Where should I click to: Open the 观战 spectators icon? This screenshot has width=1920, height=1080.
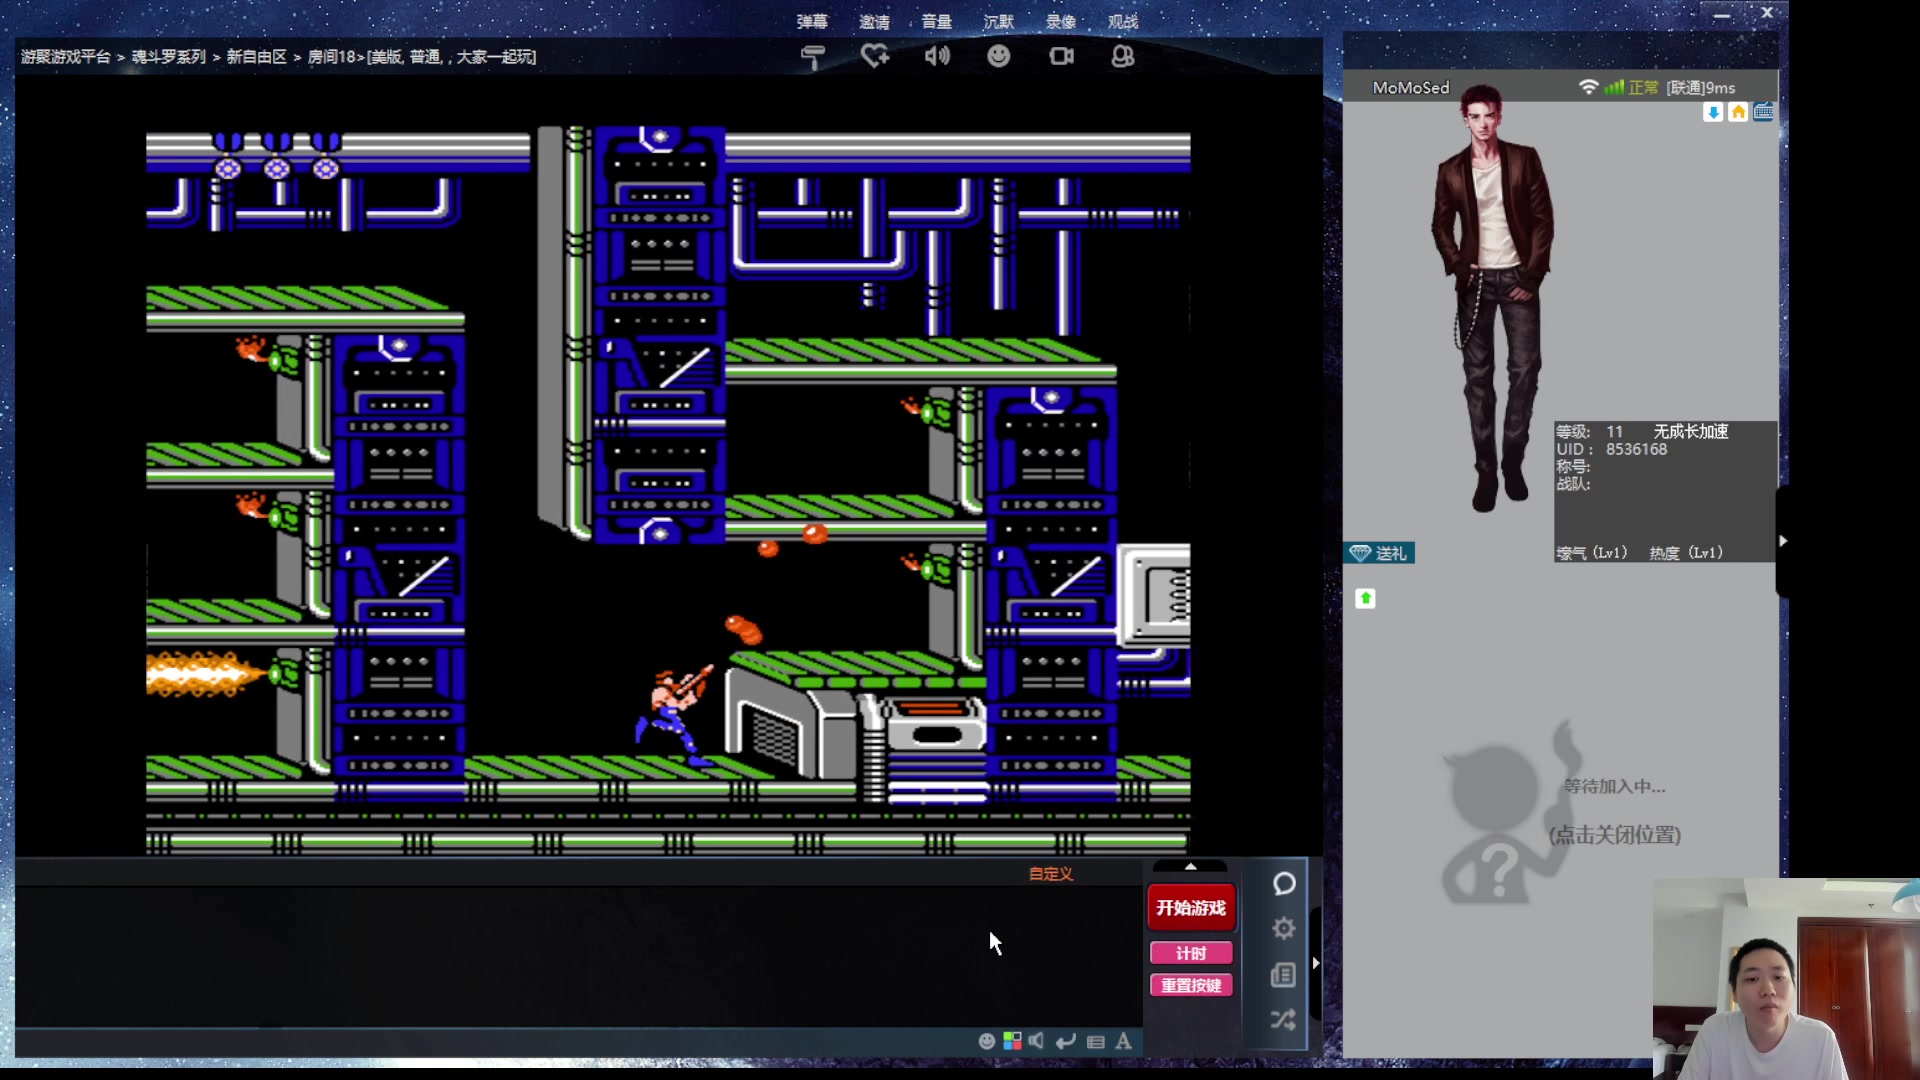pyautogui.click(x=1123, y=57)
